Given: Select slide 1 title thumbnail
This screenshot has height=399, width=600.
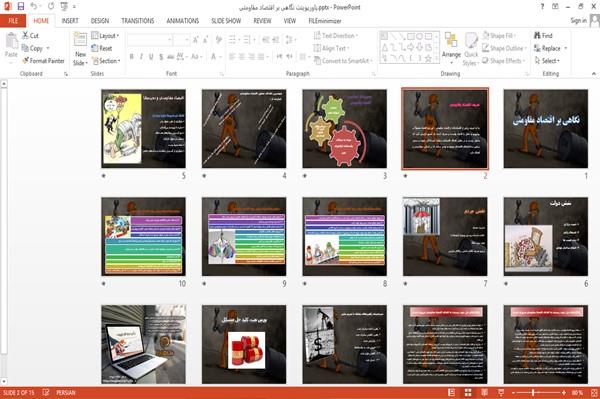Looking at the screenshot, I should (x=546, y=129).
